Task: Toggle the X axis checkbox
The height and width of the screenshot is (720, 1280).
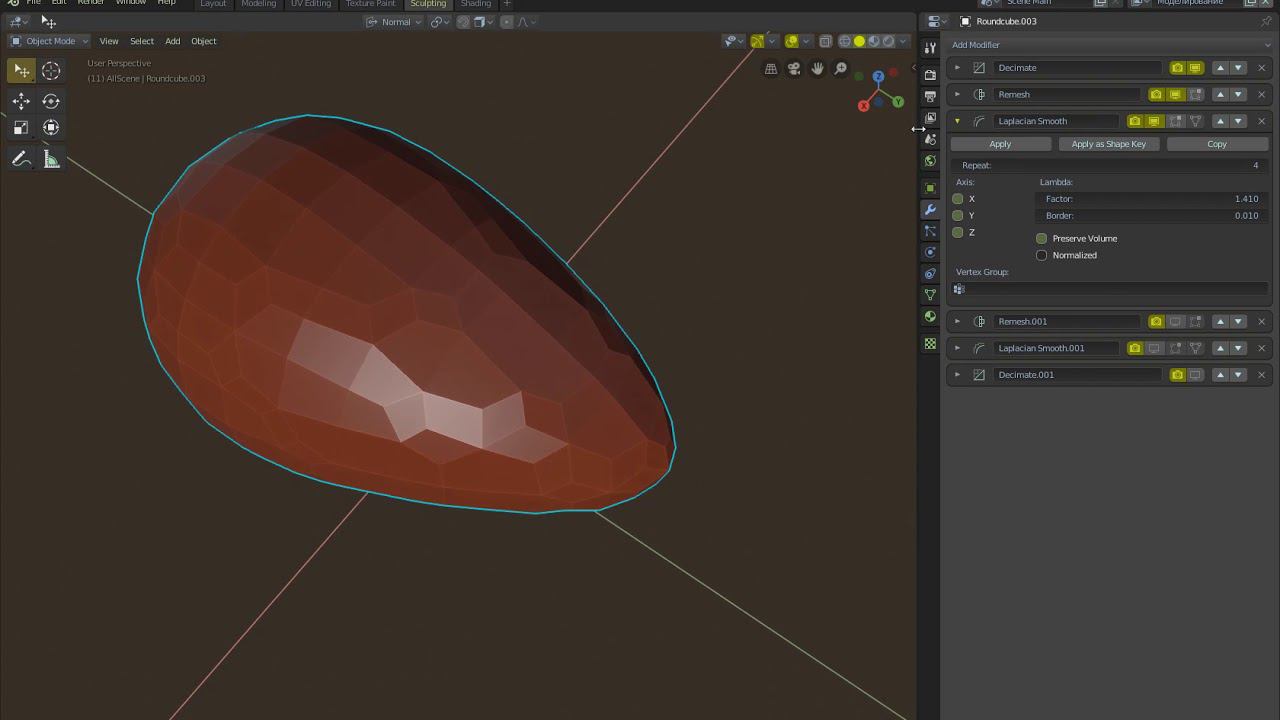Action: 958,199
